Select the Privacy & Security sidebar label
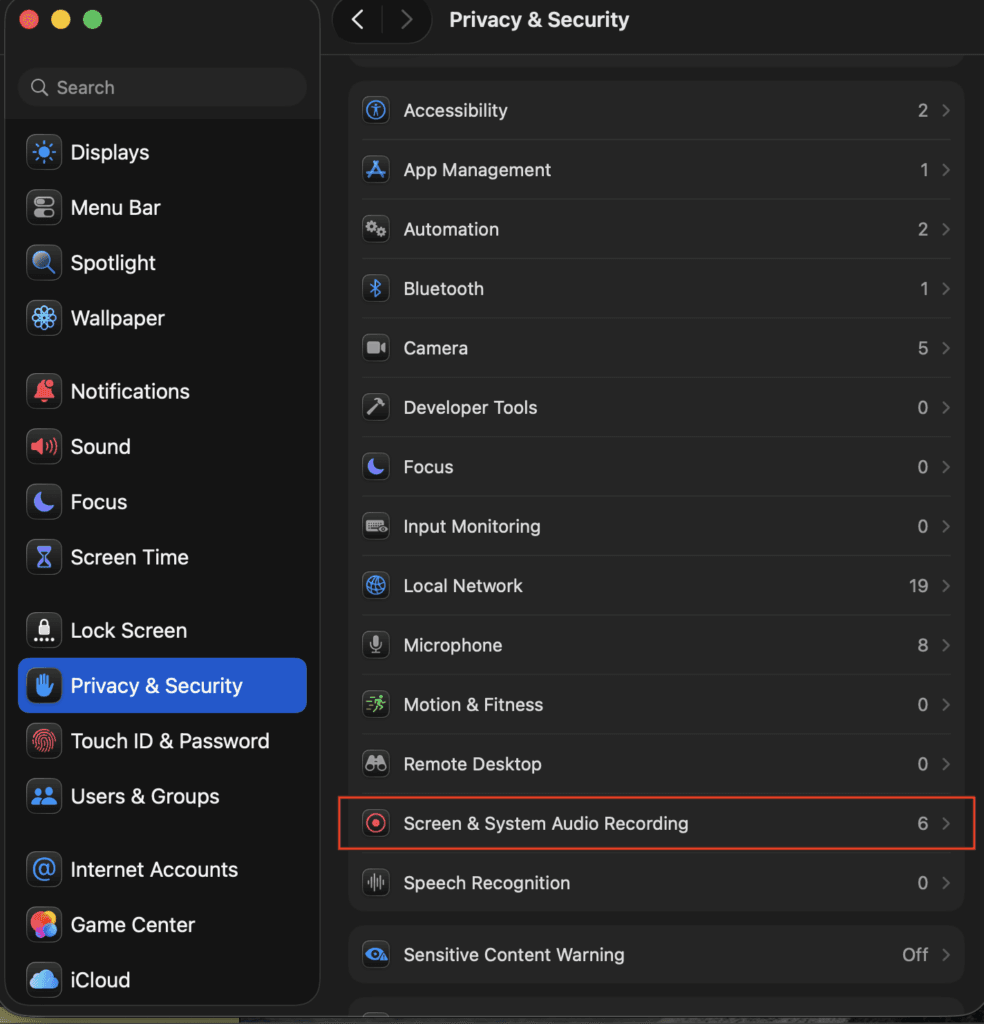Screen dimensions: 984x1024 pyautogui.click(x=157, y=686)
